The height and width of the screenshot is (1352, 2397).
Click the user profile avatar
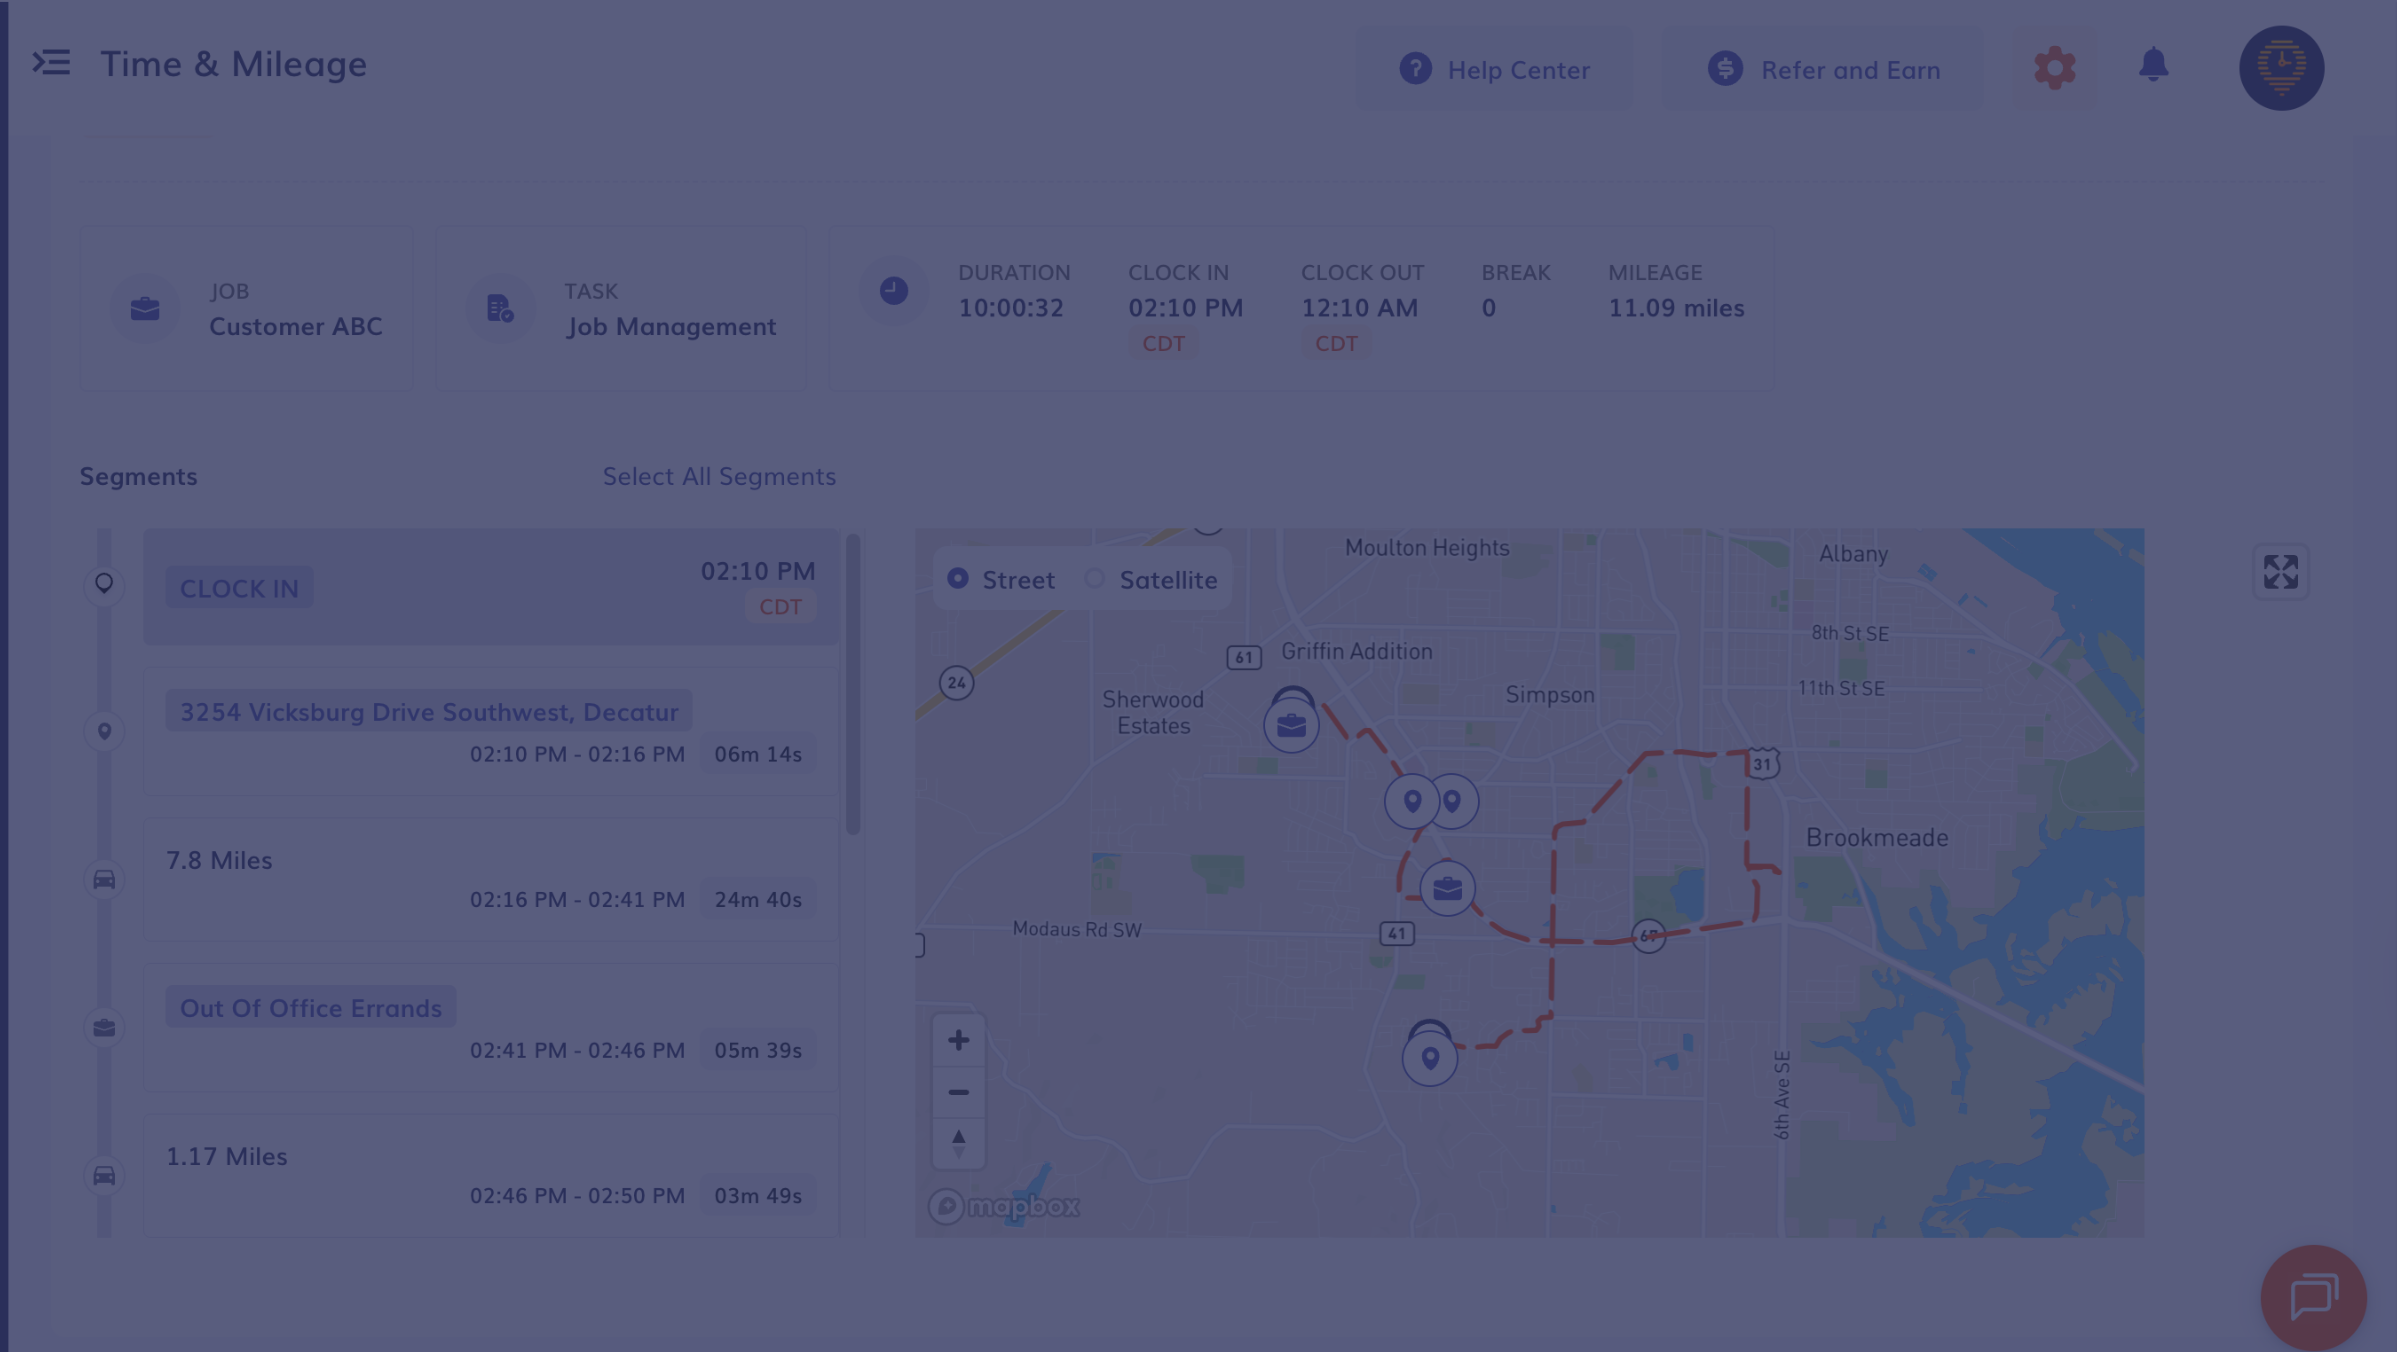(2280, 68)
